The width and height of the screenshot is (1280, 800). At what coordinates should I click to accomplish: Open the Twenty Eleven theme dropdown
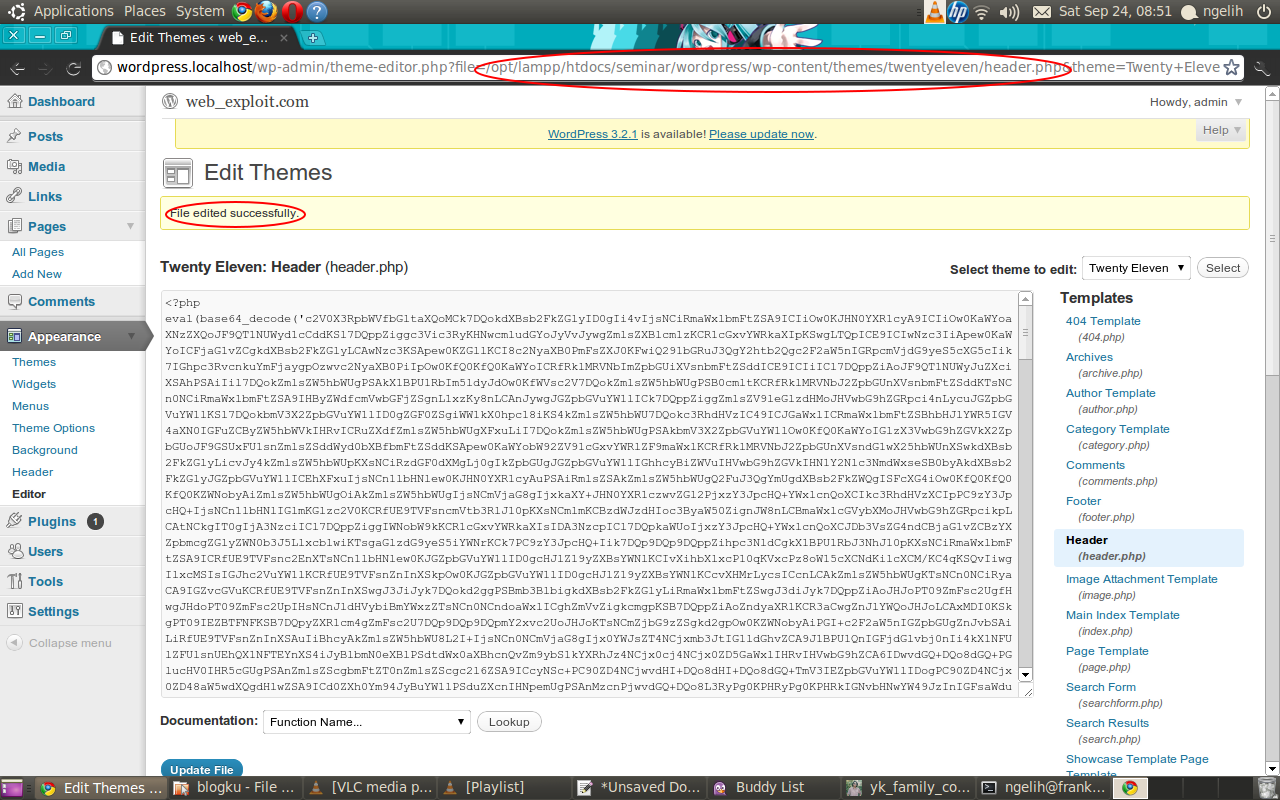tap(1136, 268)
